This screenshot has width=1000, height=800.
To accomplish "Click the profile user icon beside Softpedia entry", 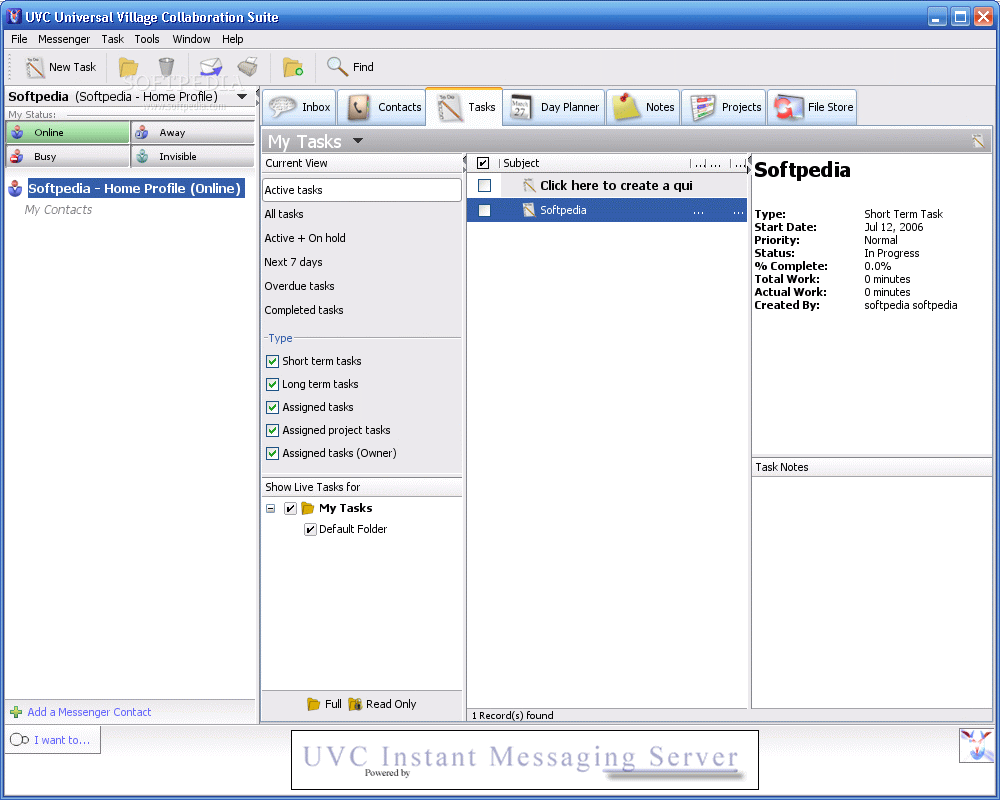I will pos(15,189).
